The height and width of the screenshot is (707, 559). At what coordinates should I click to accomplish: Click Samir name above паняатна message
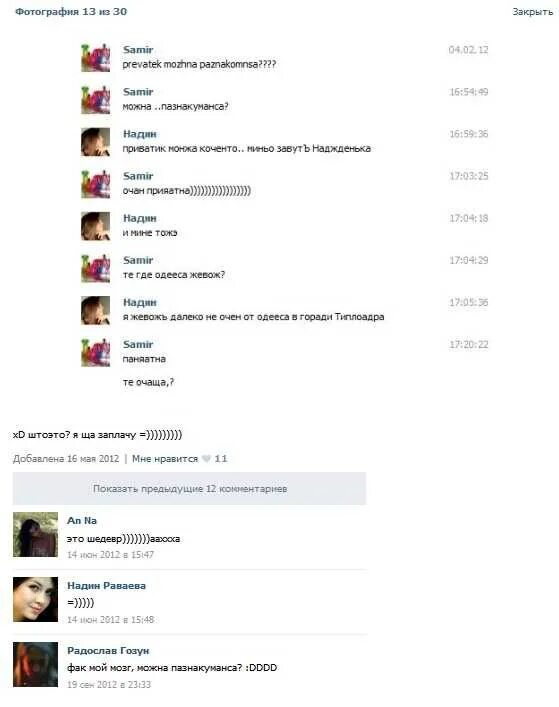pos(138,344)
